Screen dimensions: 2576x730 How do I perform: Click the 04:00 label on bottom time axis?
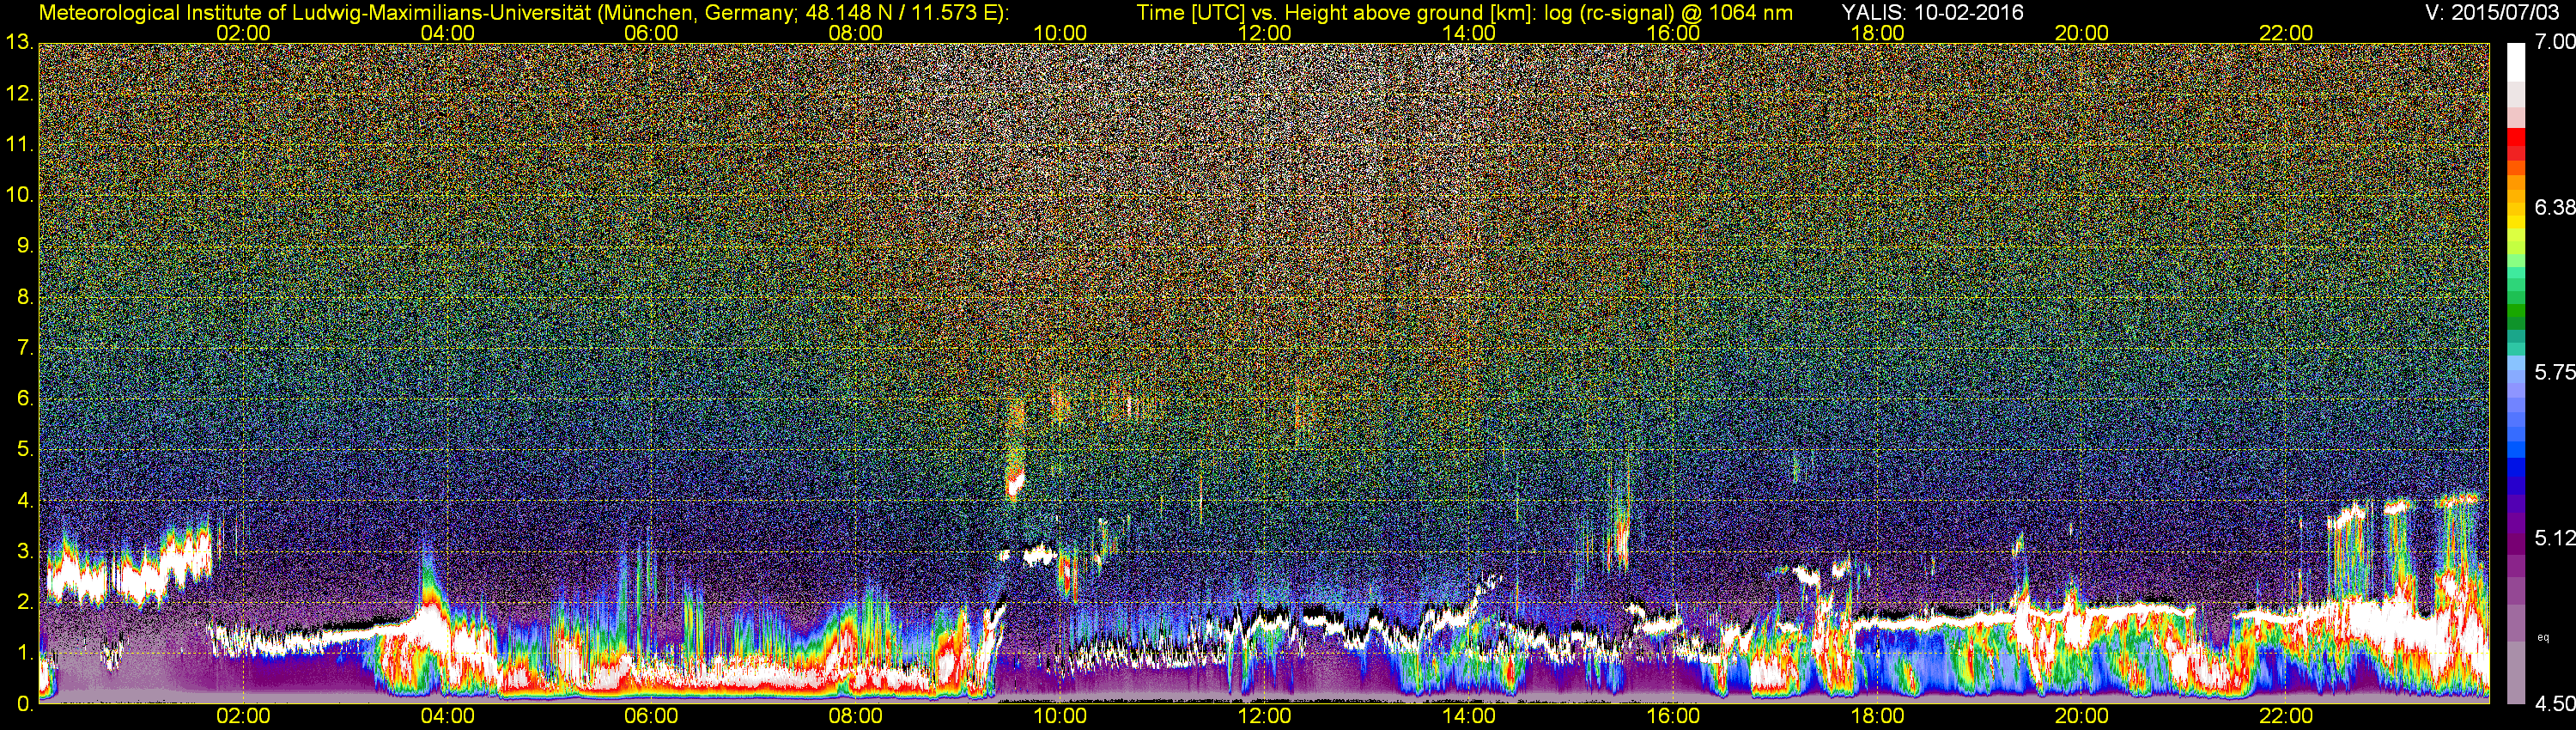447,717
